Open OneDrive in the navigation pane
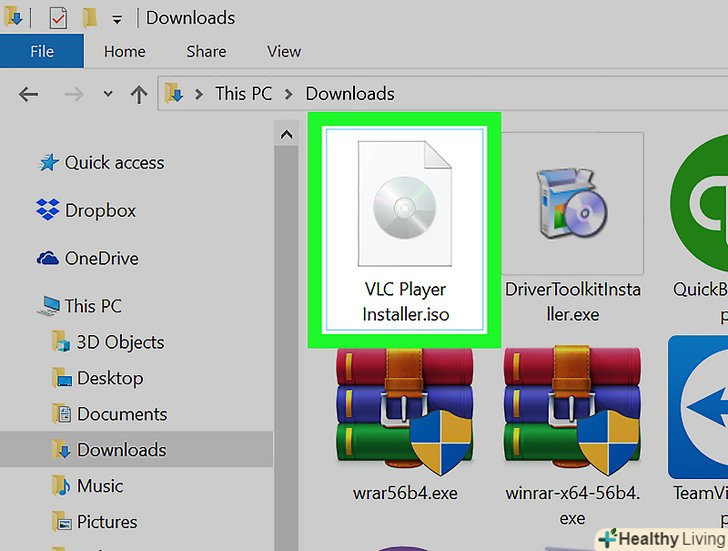The height and width of the screenshot is (551, 728). coord(102,258)
